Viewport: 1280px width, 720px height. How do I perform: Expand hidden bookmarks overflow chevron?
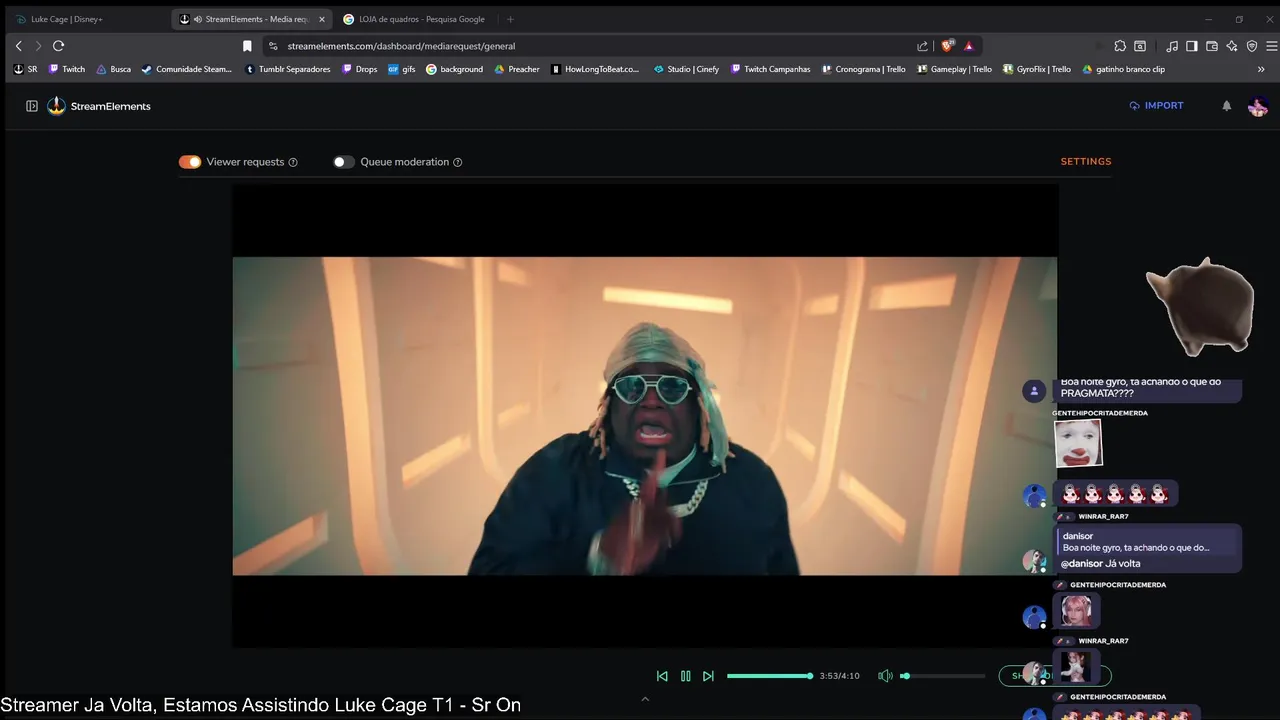[x=1261, y=69]
